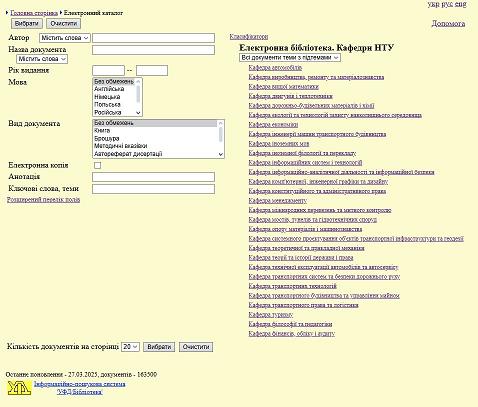The width and height of the screenshot is (478, 407).
Task: Open Кафедра теоретичної та прикладної механіки link
Action: tap(306, 248)
